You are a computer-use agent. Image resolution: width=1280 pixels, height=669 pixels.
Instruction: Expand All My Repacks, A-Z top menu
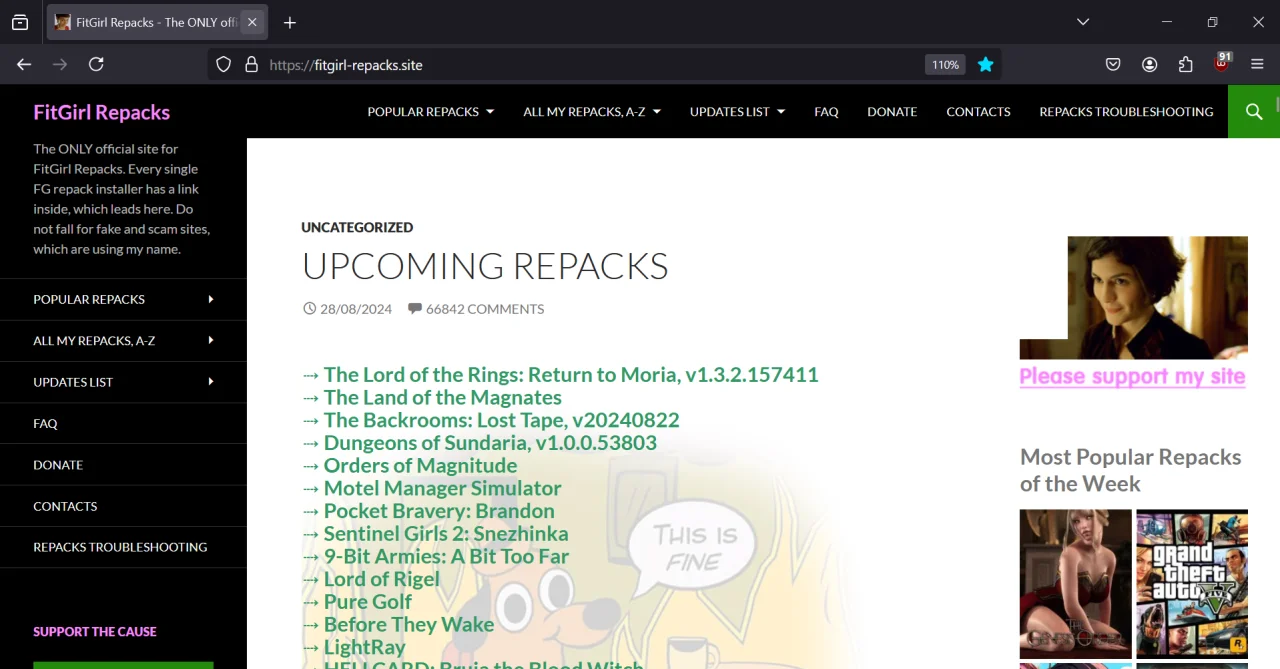click(592, 111)
